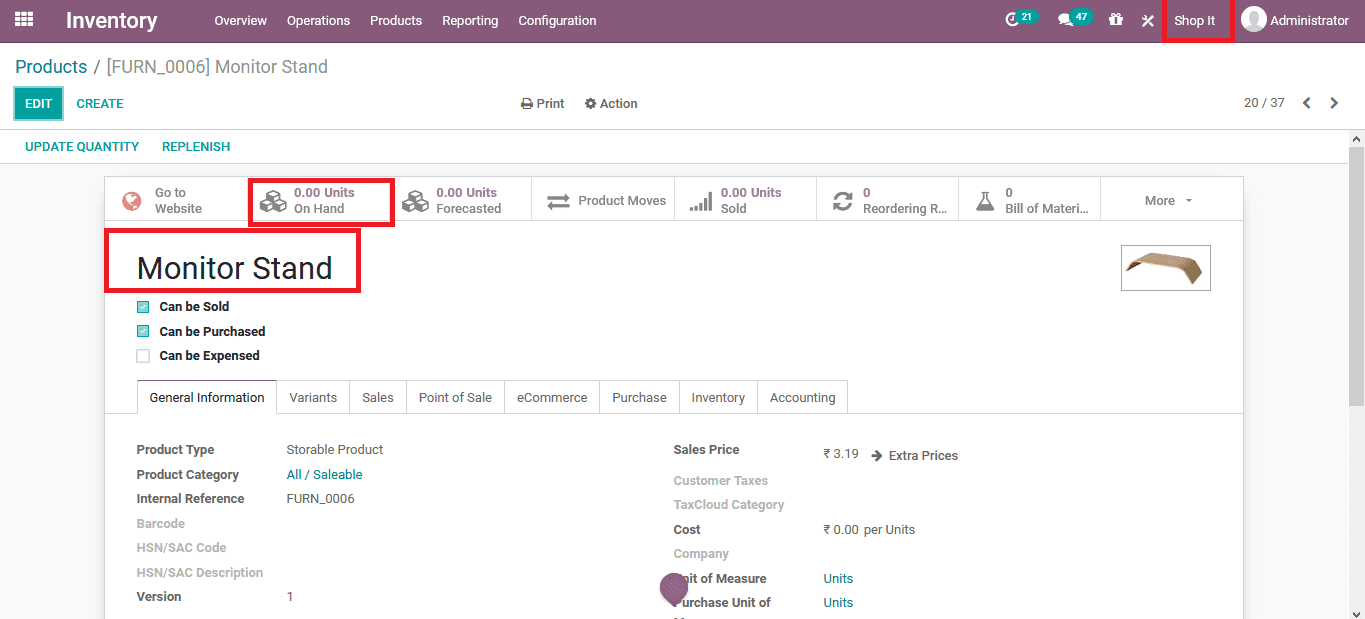Expand the More stat buttons dropdown
Viewport: 1365px width, 619px height.
pyautogui.click(x=1170, y=201)
